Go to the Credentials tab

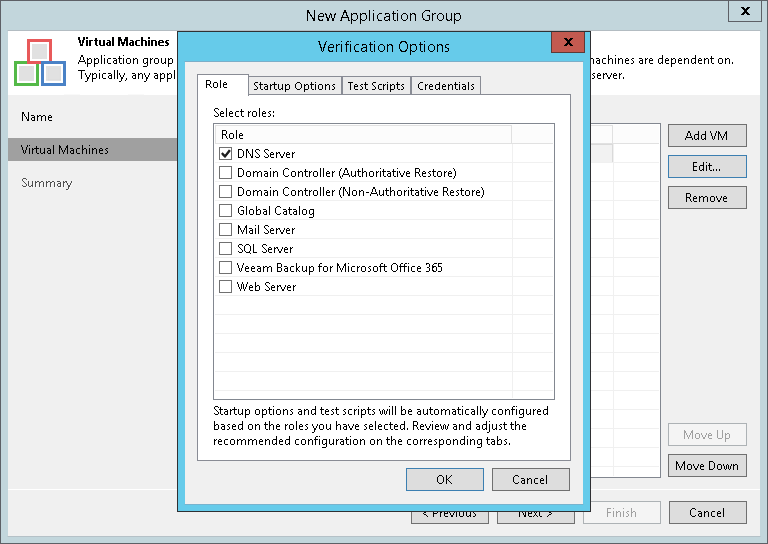tap(446, 86)
